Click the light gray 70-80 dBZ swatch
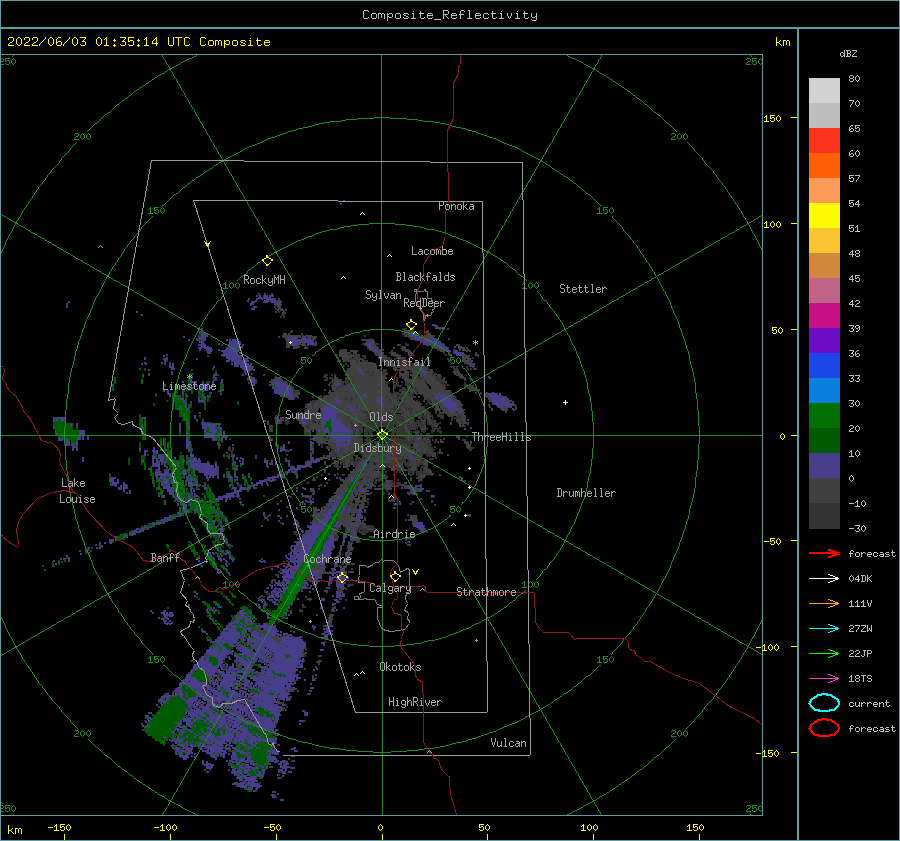The height and width of the screenshot is (841, 900). tap(824, 91)
